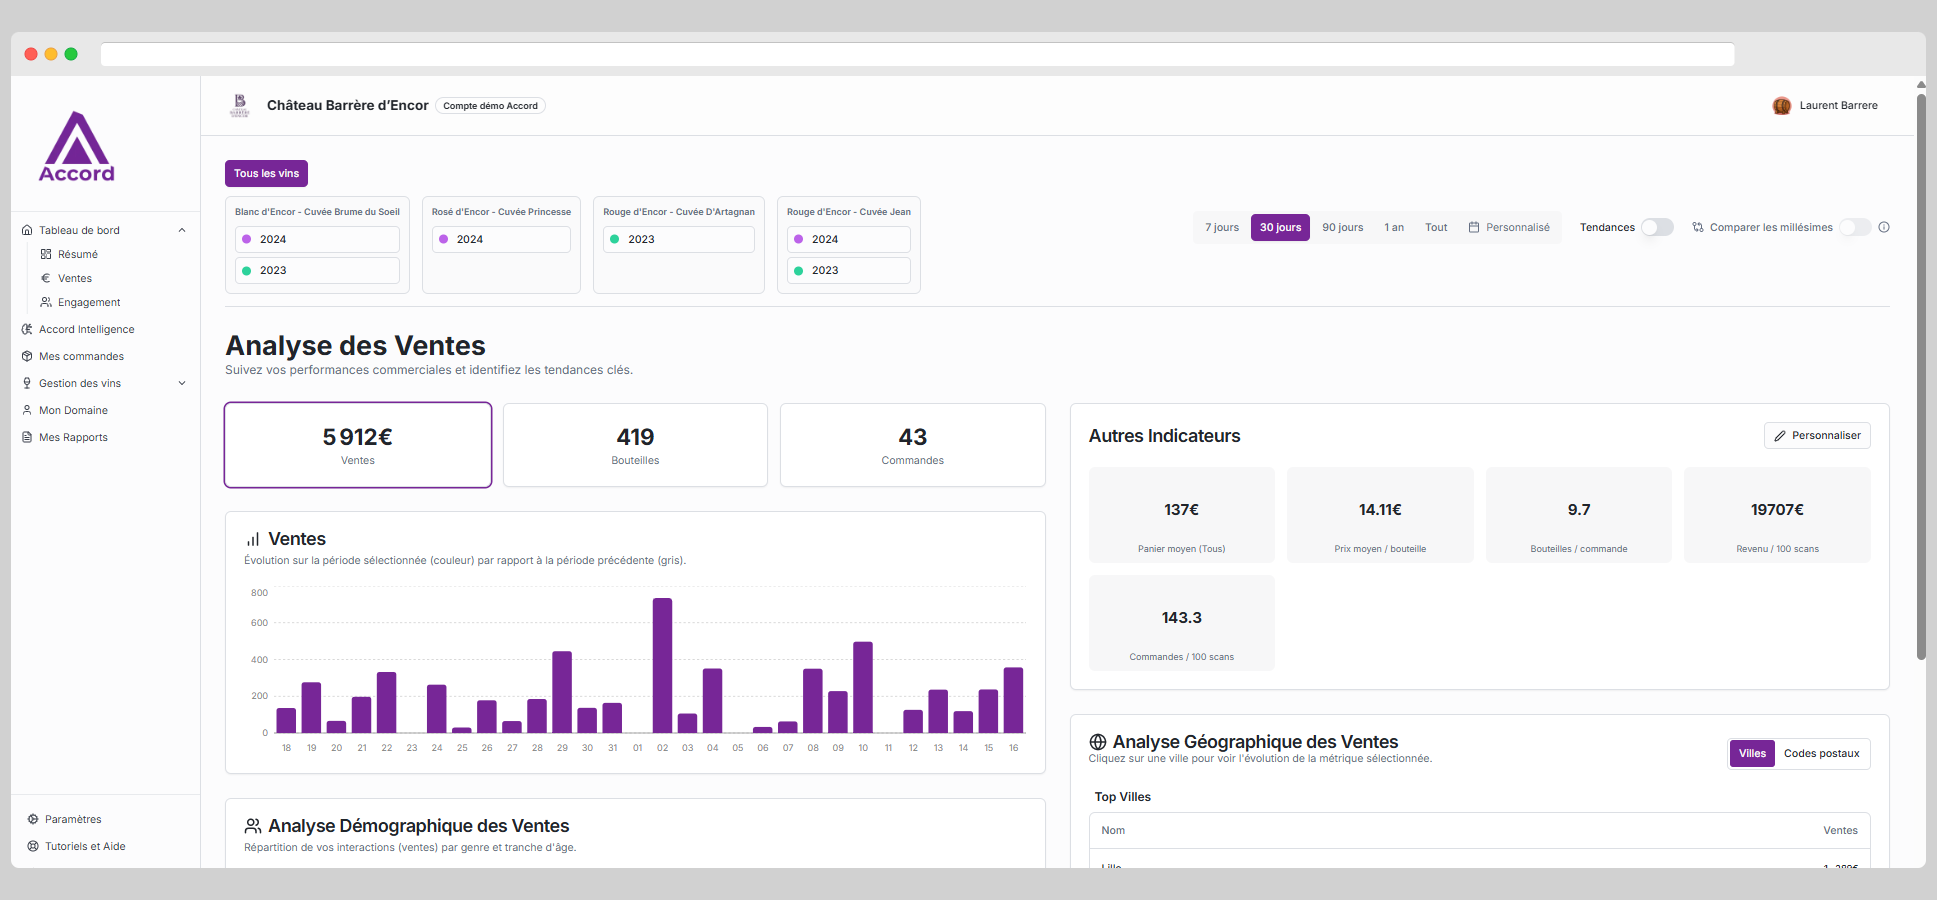This screenshot has width=1937, height=900.
Task: Open Engagement under Tableau de bord
Action: [x=89, y=302]
